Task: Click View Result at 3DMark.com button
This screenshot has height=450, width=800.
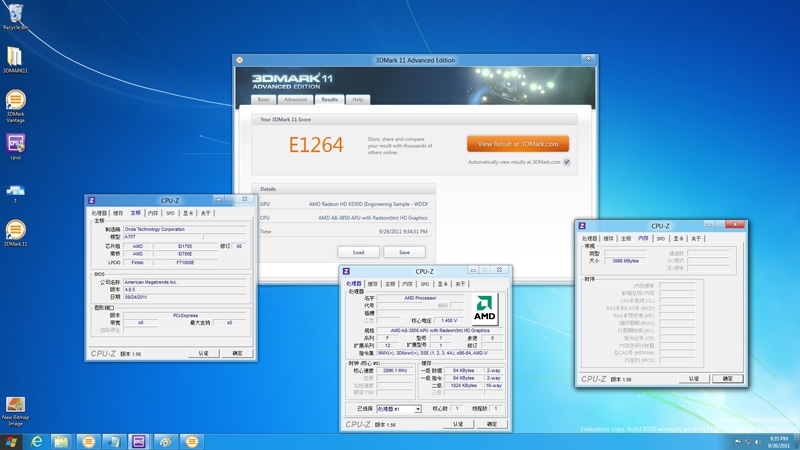Action: click(x=517, y=144)
